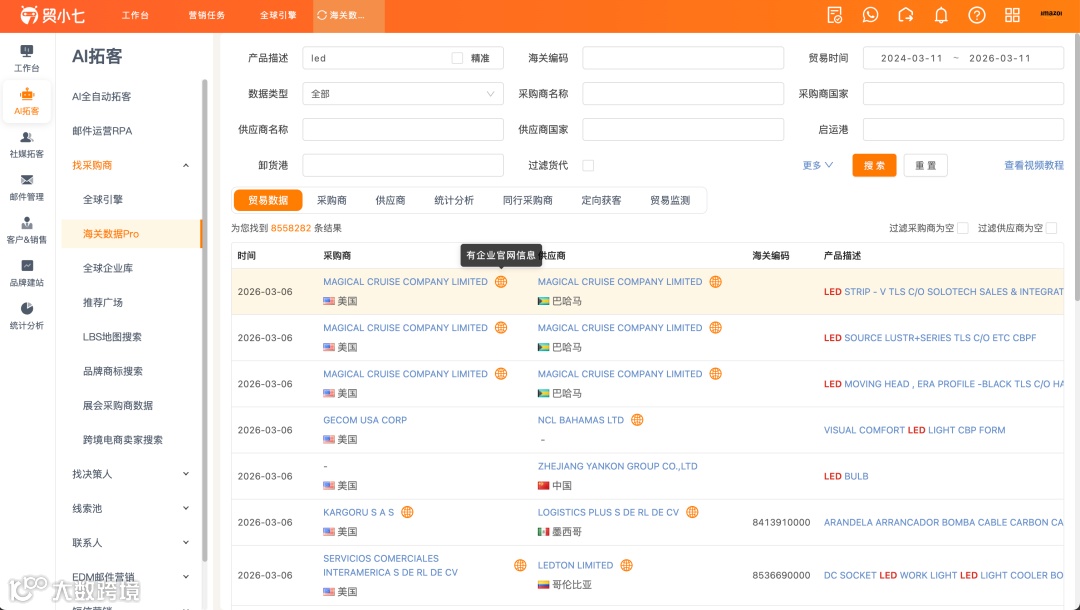The image size is (1080, 610).
Task: Click the customer service headset icon in header
Action: pos(906,14)
